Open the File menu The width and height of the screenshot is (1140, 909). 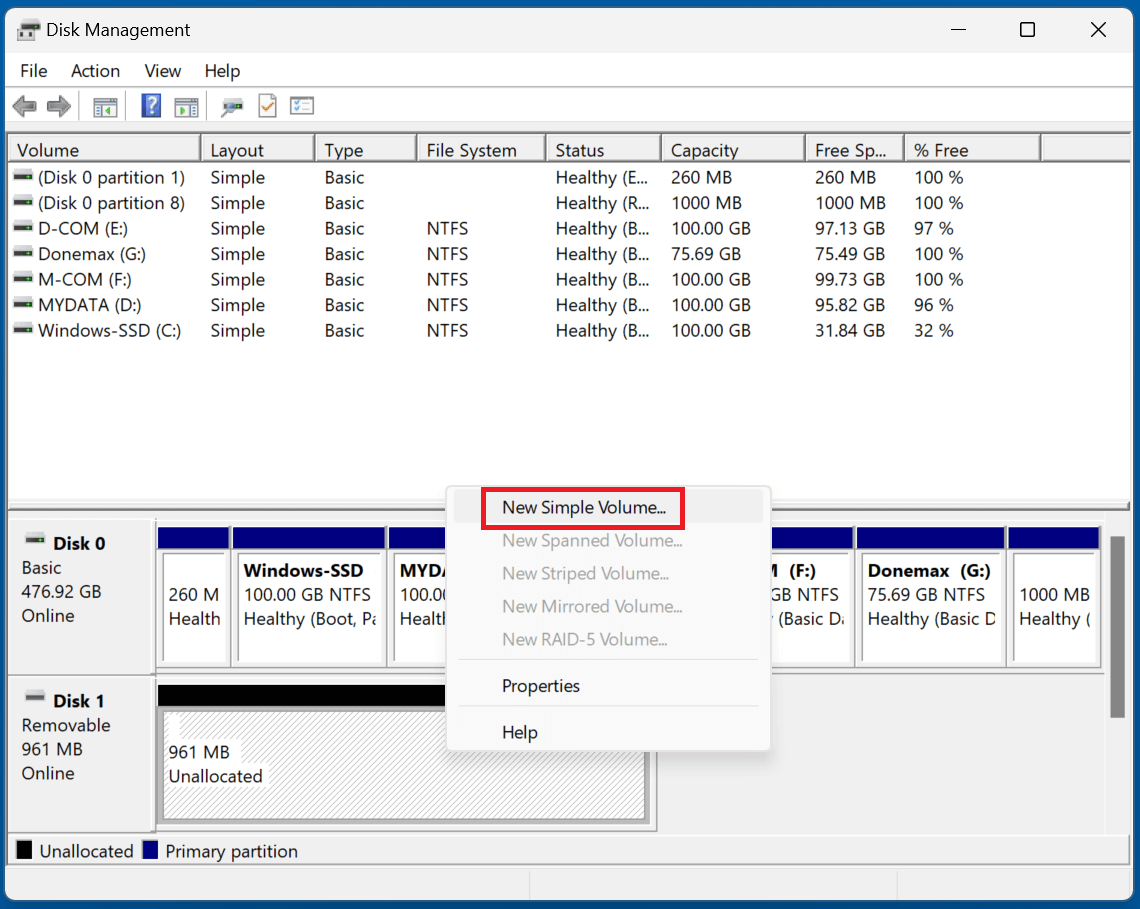click(x=33, y=71)
